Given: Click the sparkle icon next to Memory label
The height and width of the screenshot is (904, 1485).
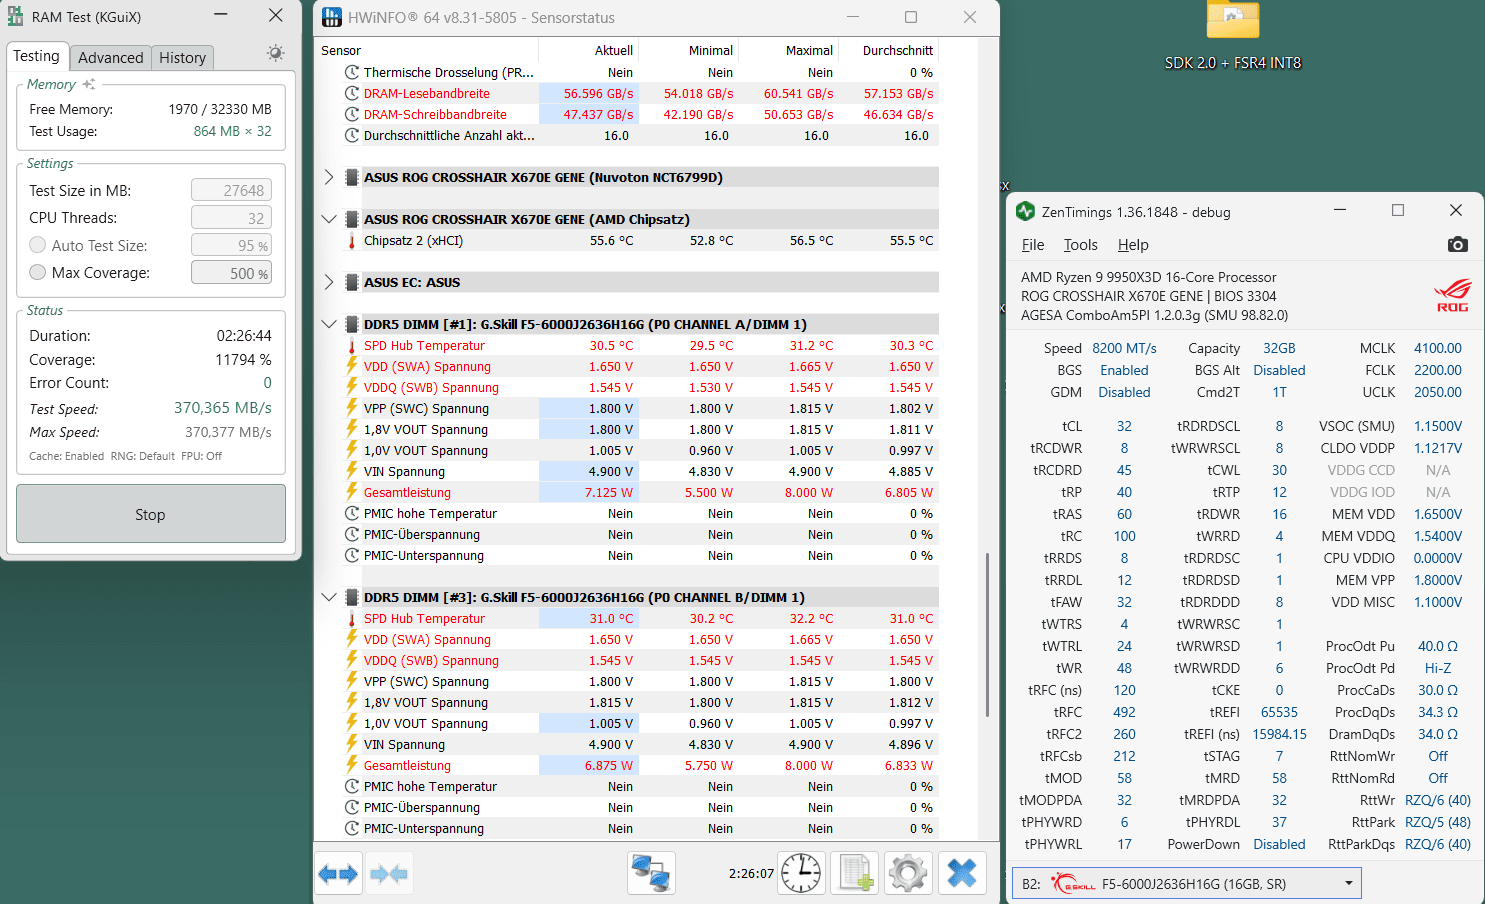Looking at the screenshot, I should coord(89,84).
